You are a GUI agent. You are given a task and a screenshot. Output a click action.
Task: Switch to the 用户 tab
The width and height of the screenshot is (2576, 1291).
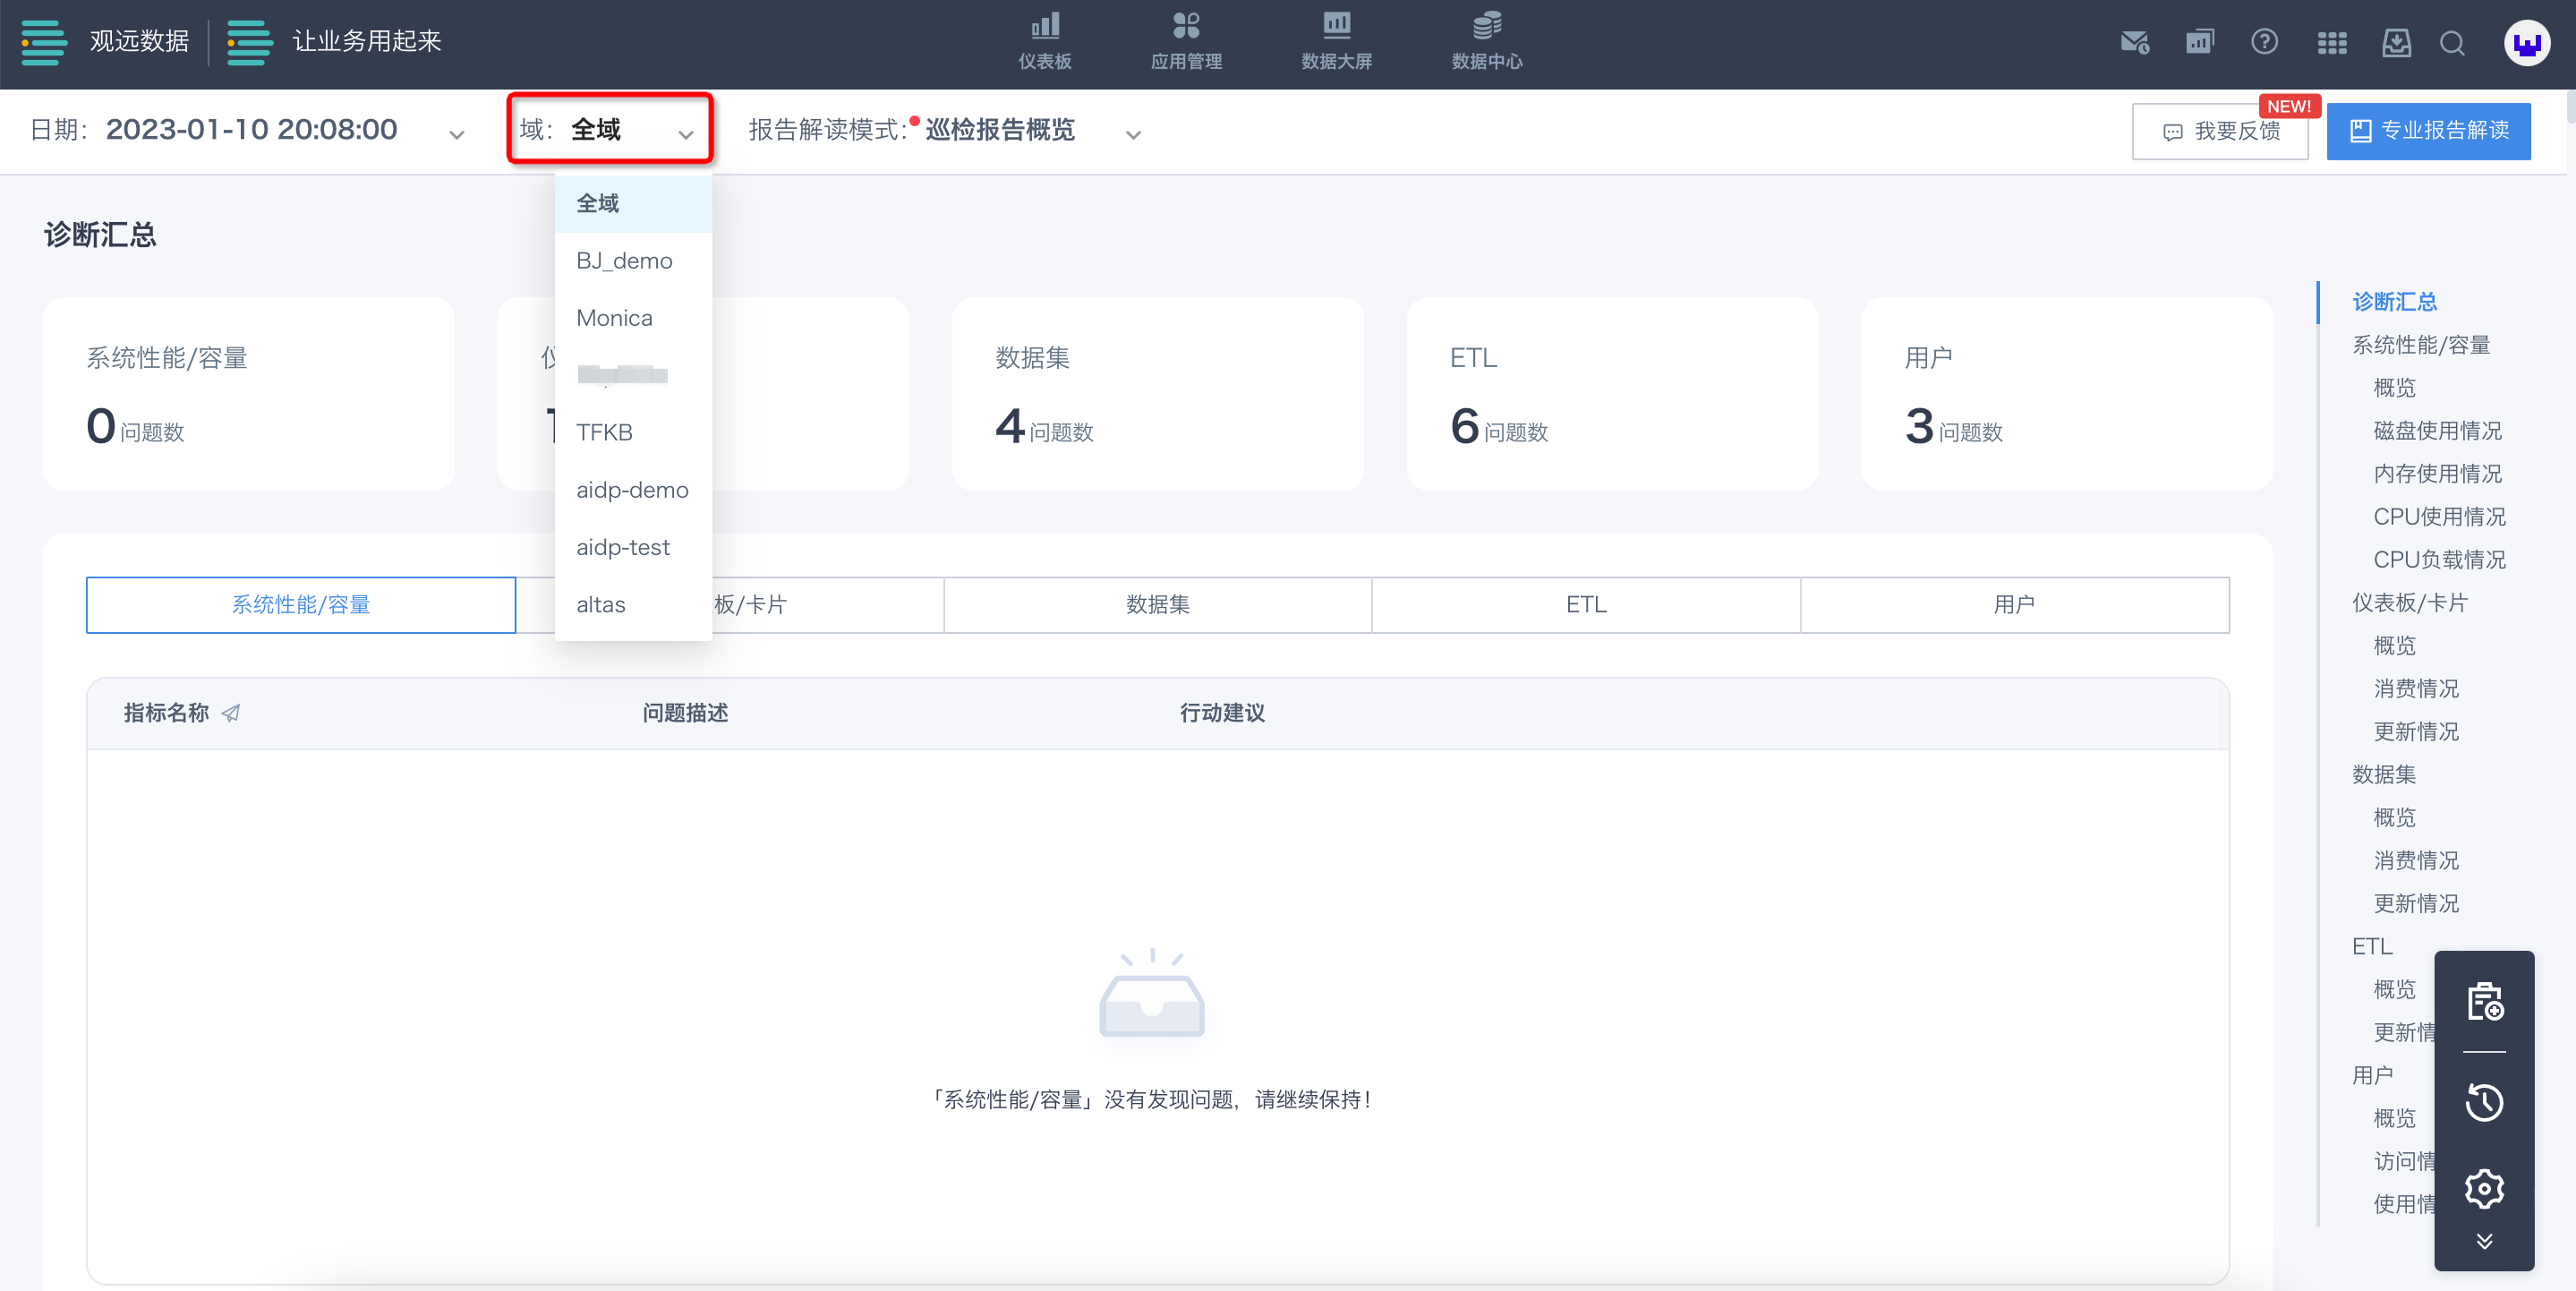coord(2015,605)
